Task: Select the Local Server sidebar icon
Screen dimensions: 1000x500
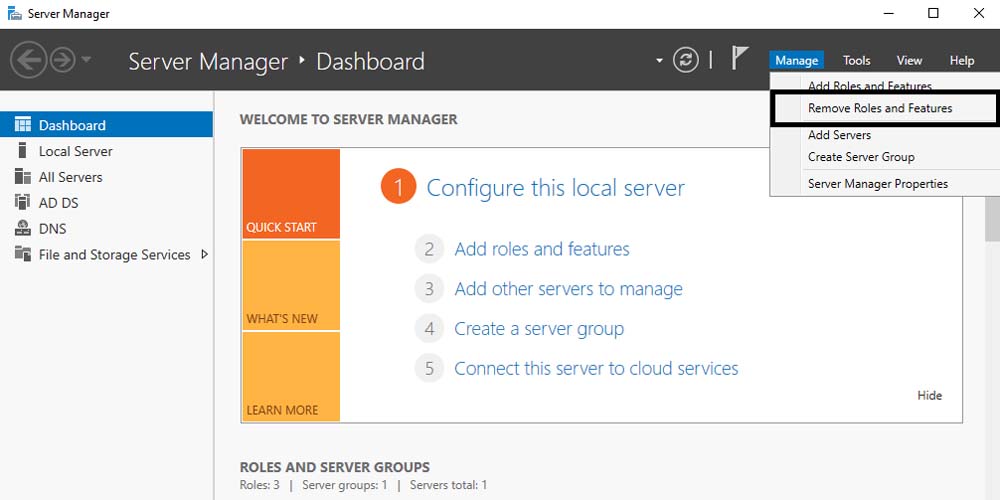Action: [x=22, y=151]
